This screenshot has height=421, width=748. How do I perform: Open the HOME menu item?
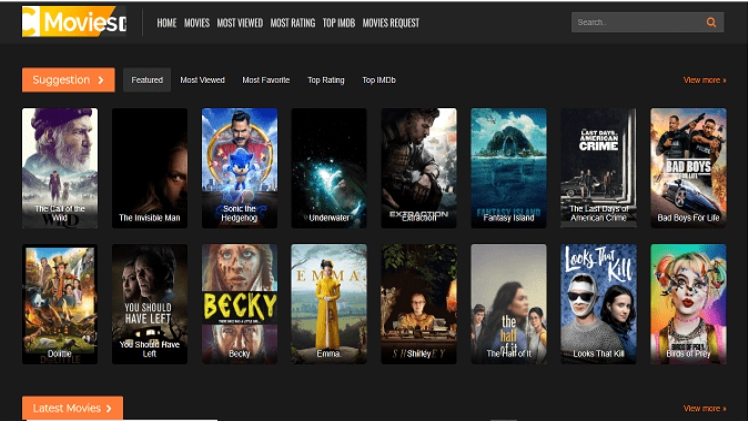click(166, 23)
